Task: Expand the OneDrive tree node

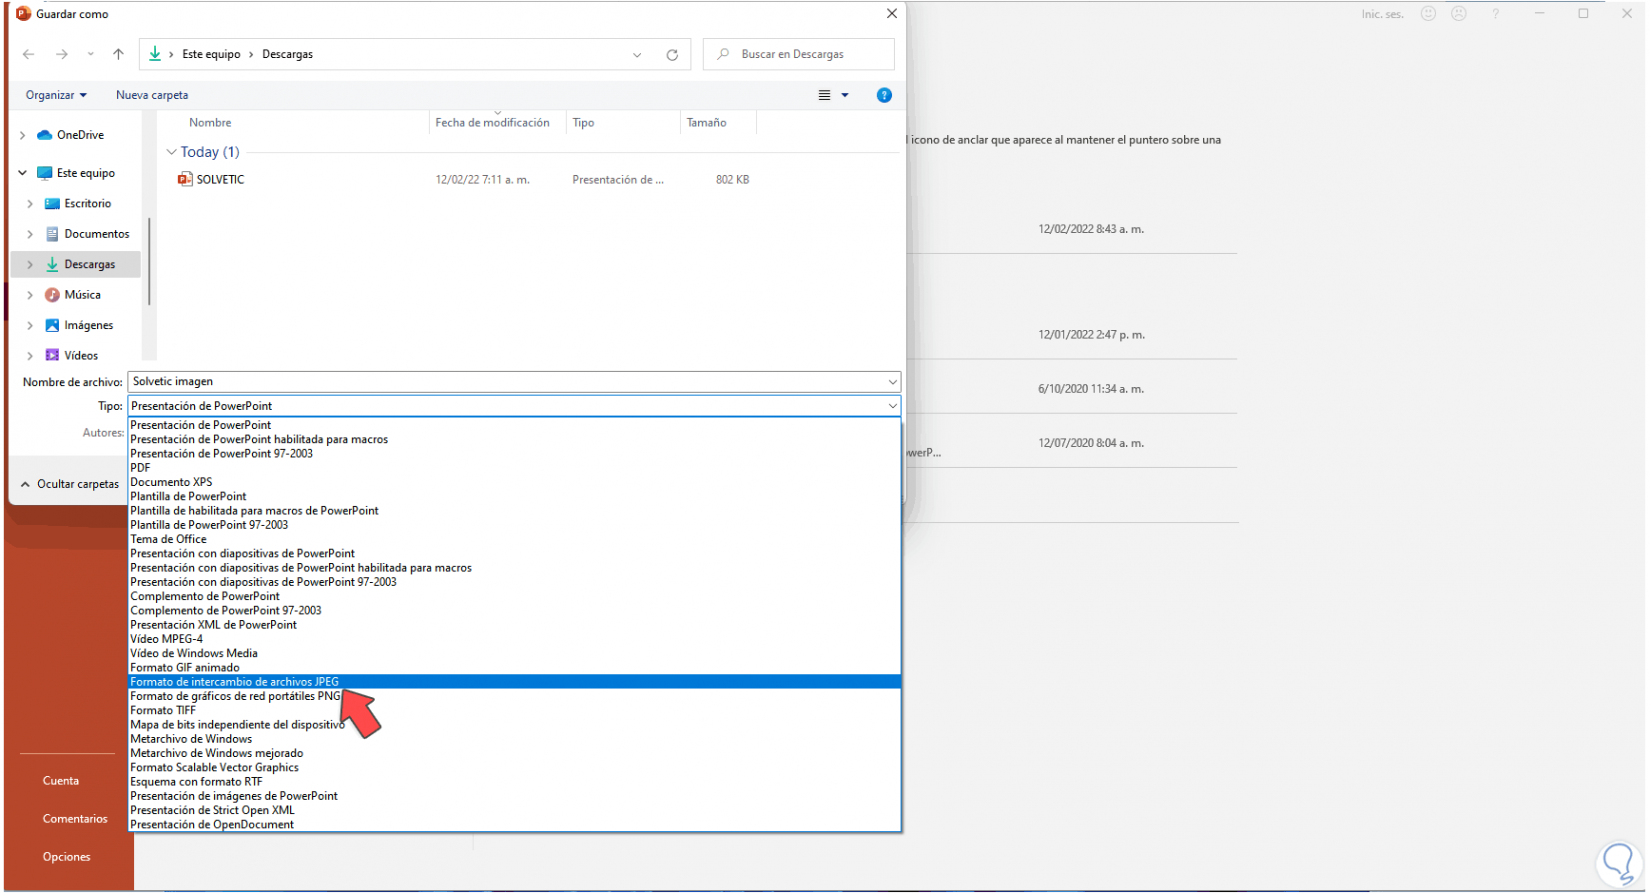Action: pos(23,135)
